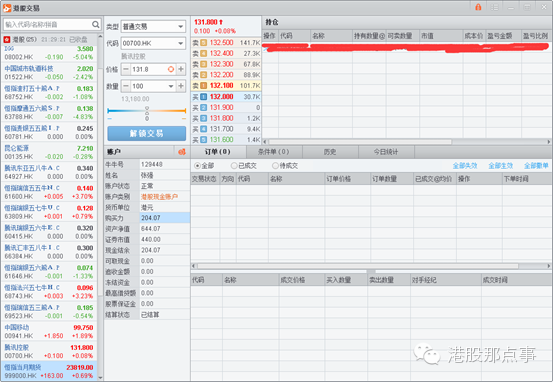Click the search magnifier icon
The height and width of the screenshot is (382, 553).
point(96,24)
